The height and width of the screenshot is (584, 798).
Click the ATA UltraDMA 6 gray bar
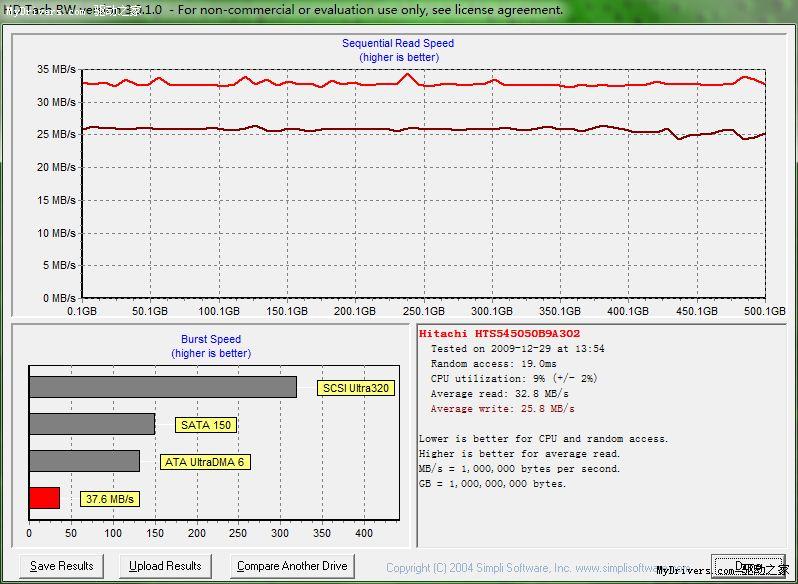(x=84, y=461)
